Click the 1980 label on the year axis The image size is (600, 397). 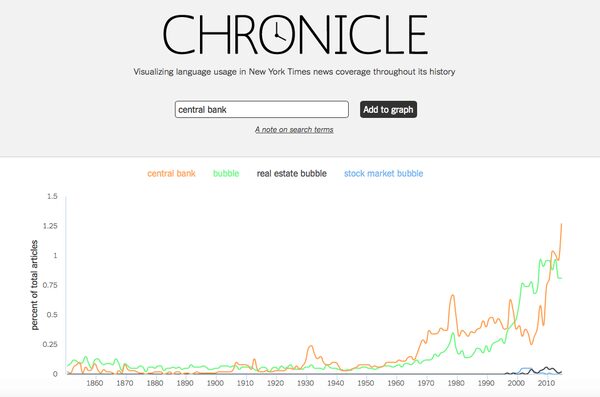click(456, 383)
